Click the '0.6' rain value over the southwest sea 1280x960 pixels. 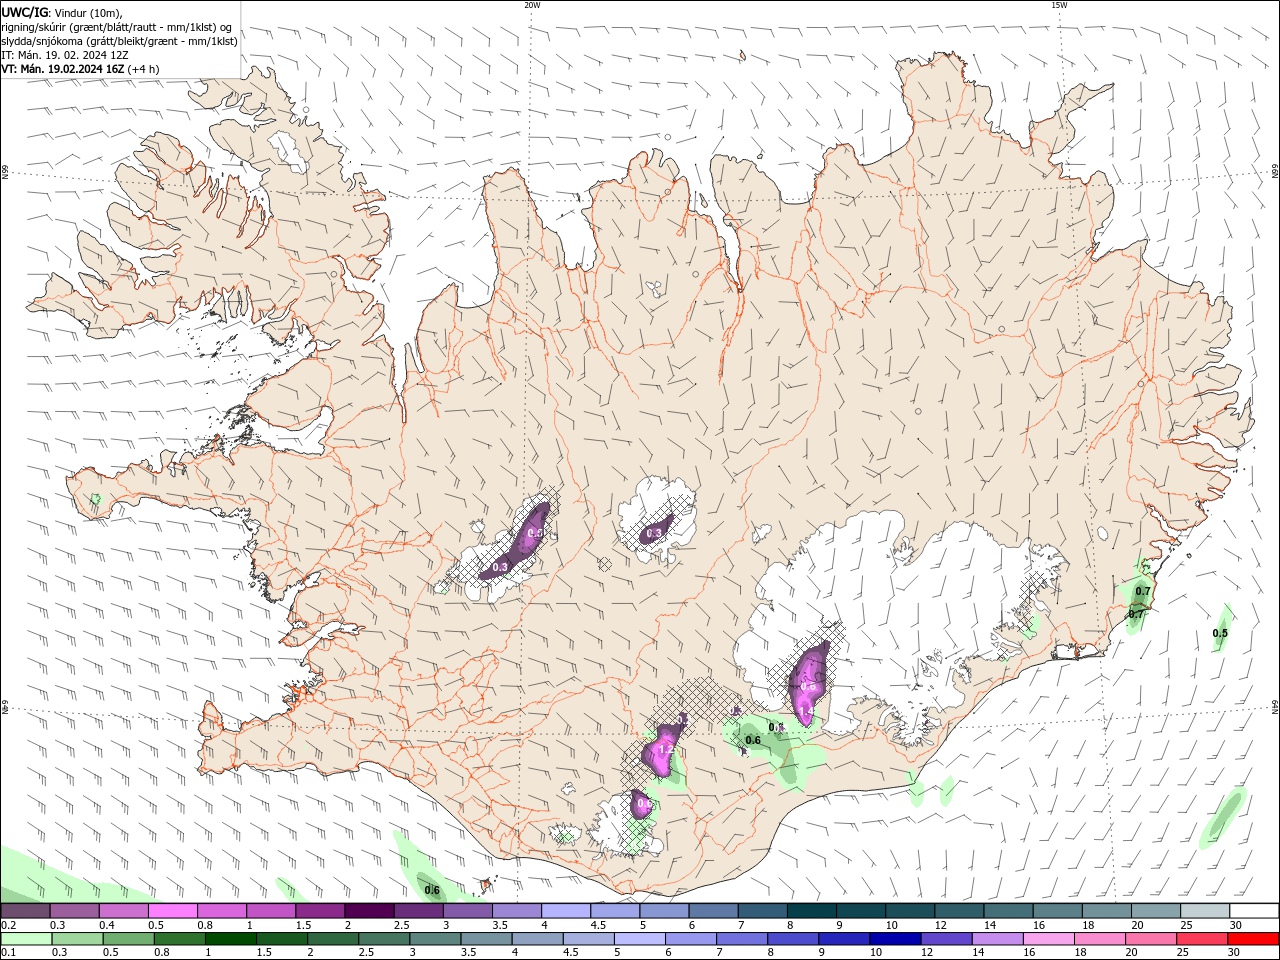click(x=432, y=890)
